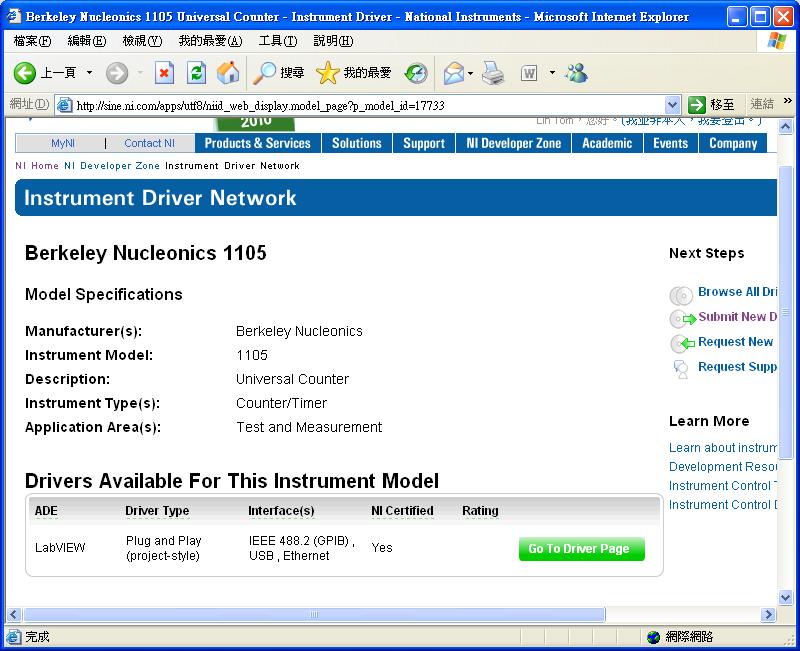Select the Support tab

coord(424,143)
